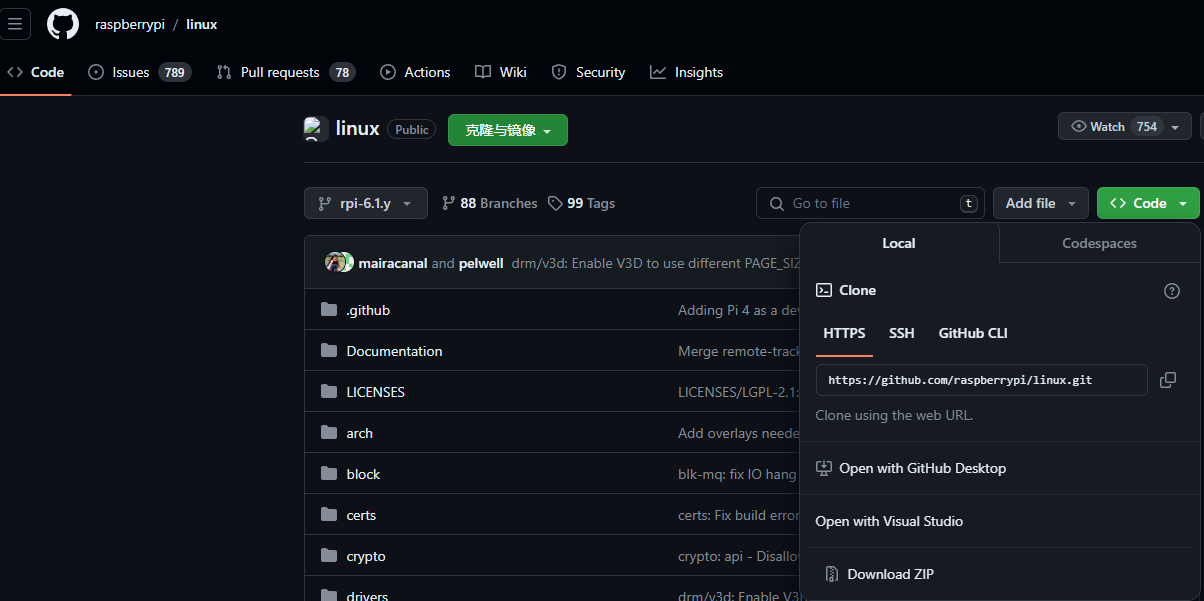The width and height of the screenshot is (1204, 601).
Task: Open the linux repository title link
Action: (x=357, y=129)
